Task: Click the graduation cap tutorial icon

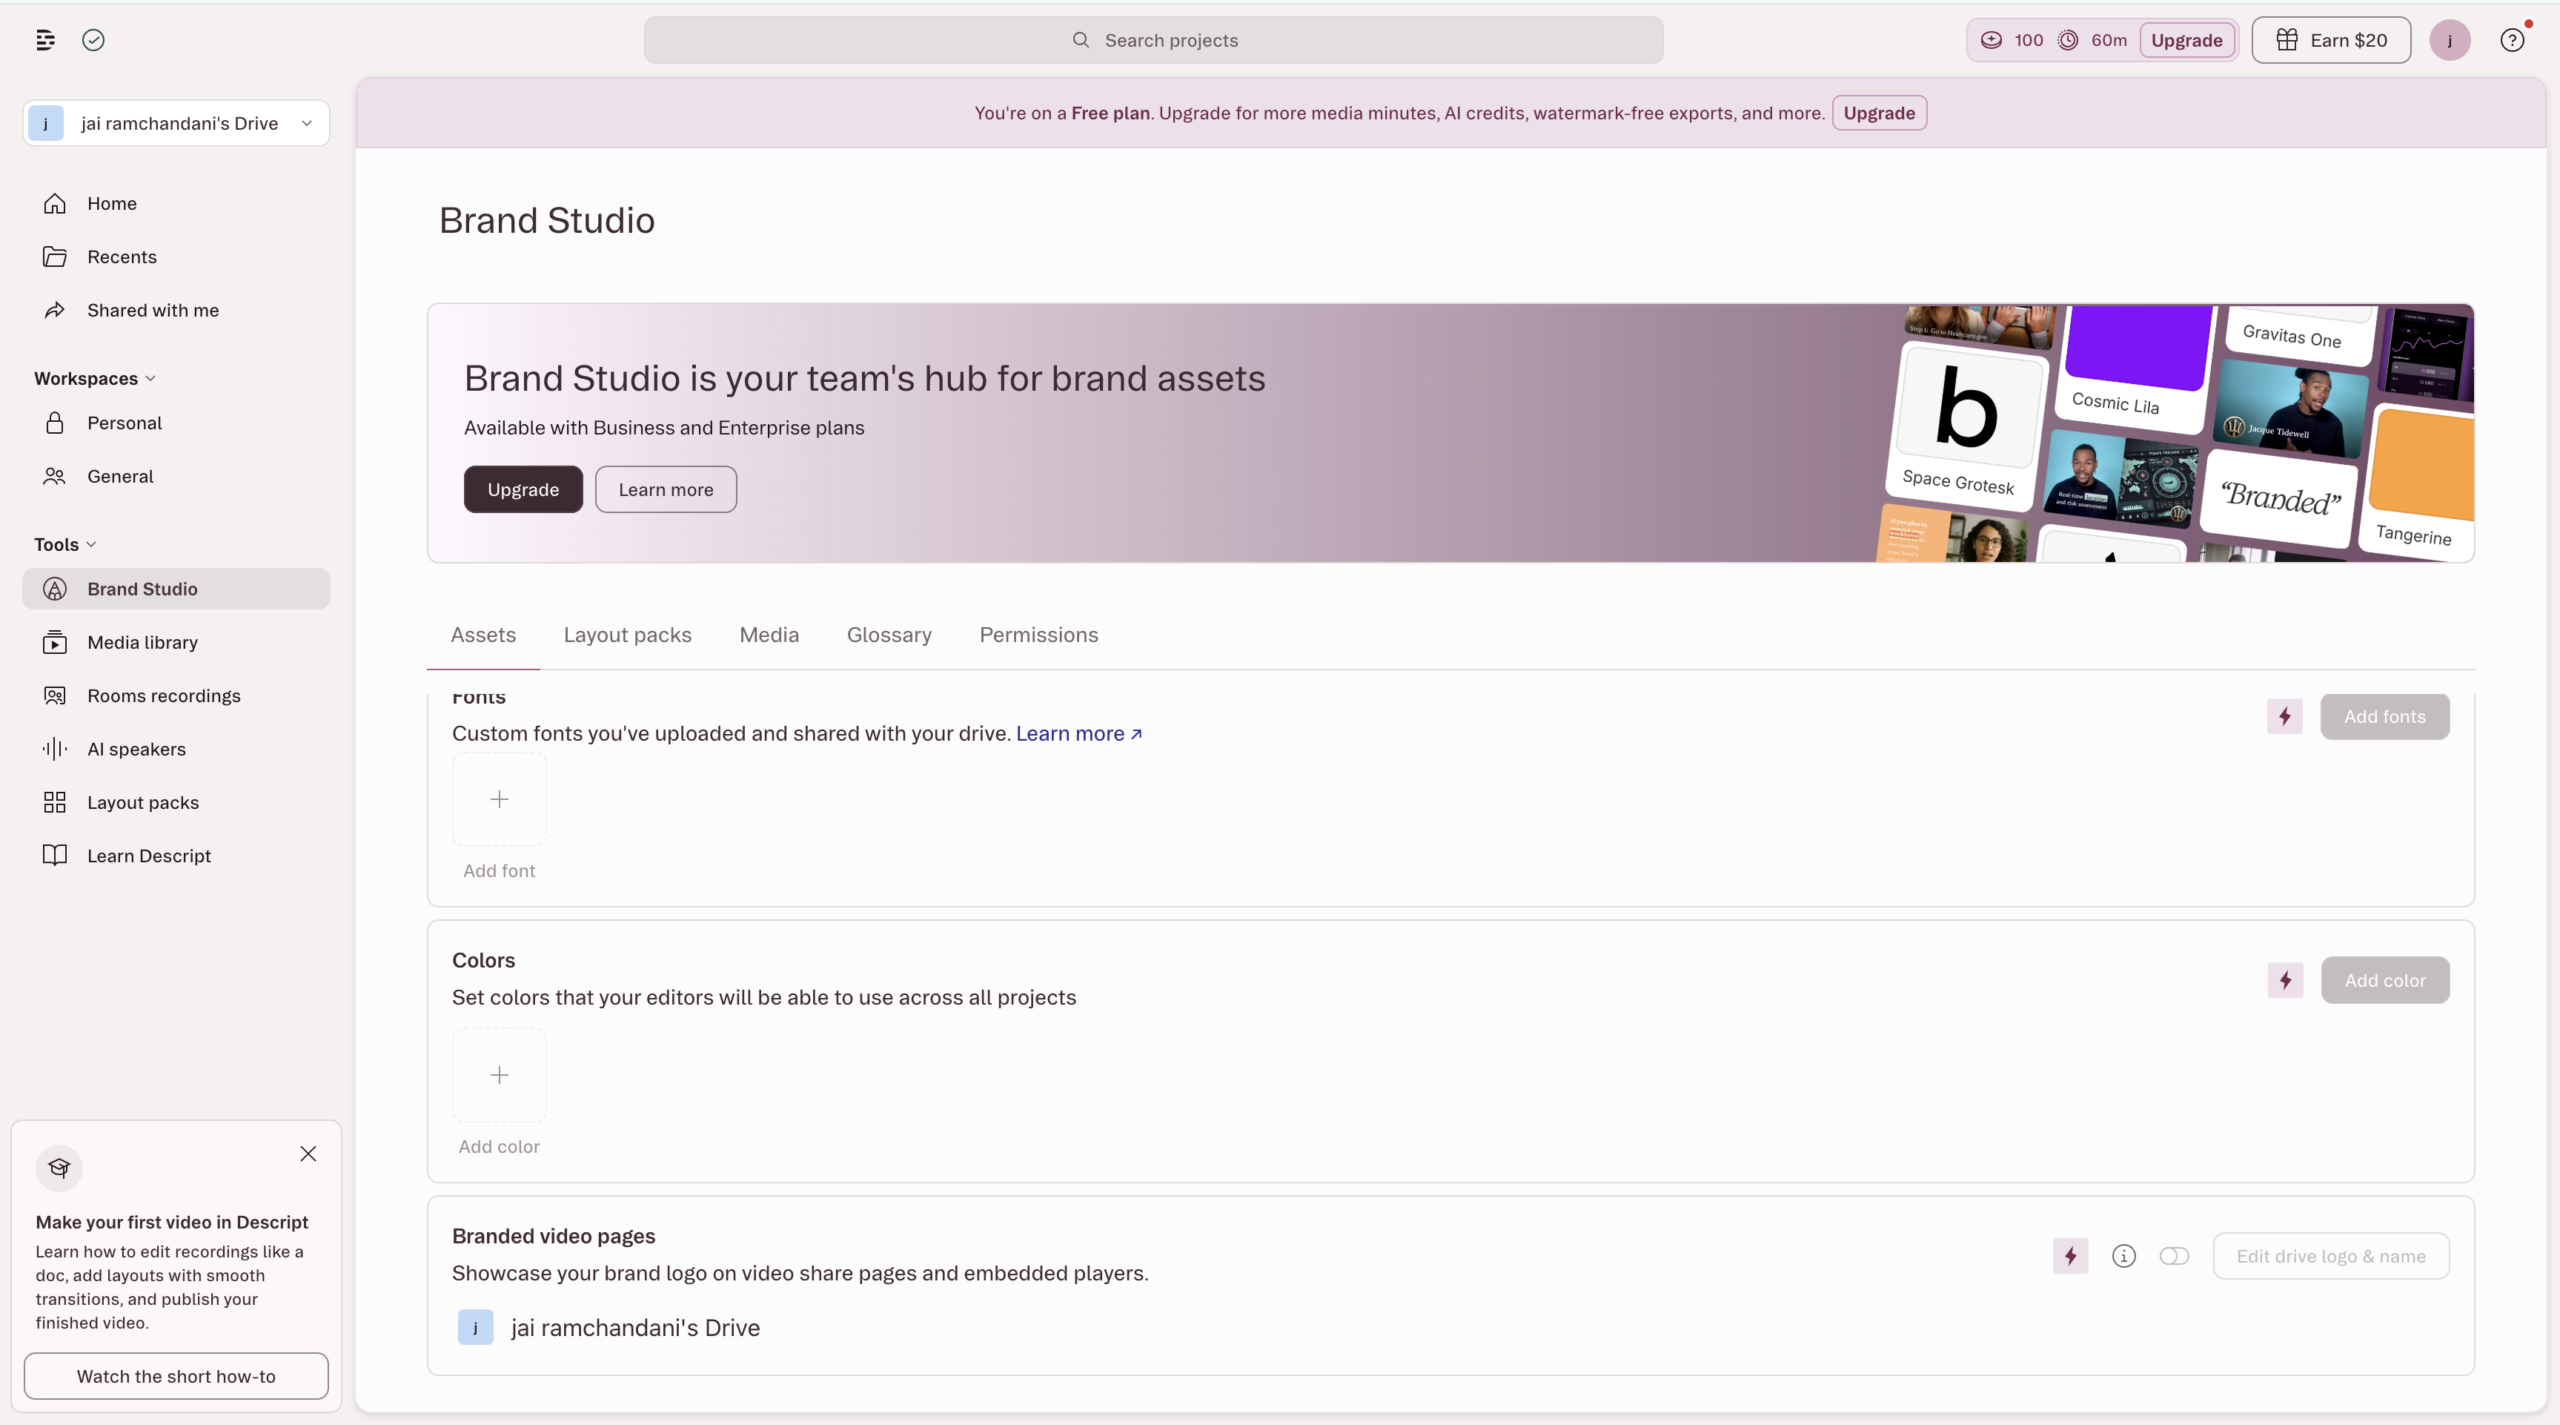Action: (59, 1167)
